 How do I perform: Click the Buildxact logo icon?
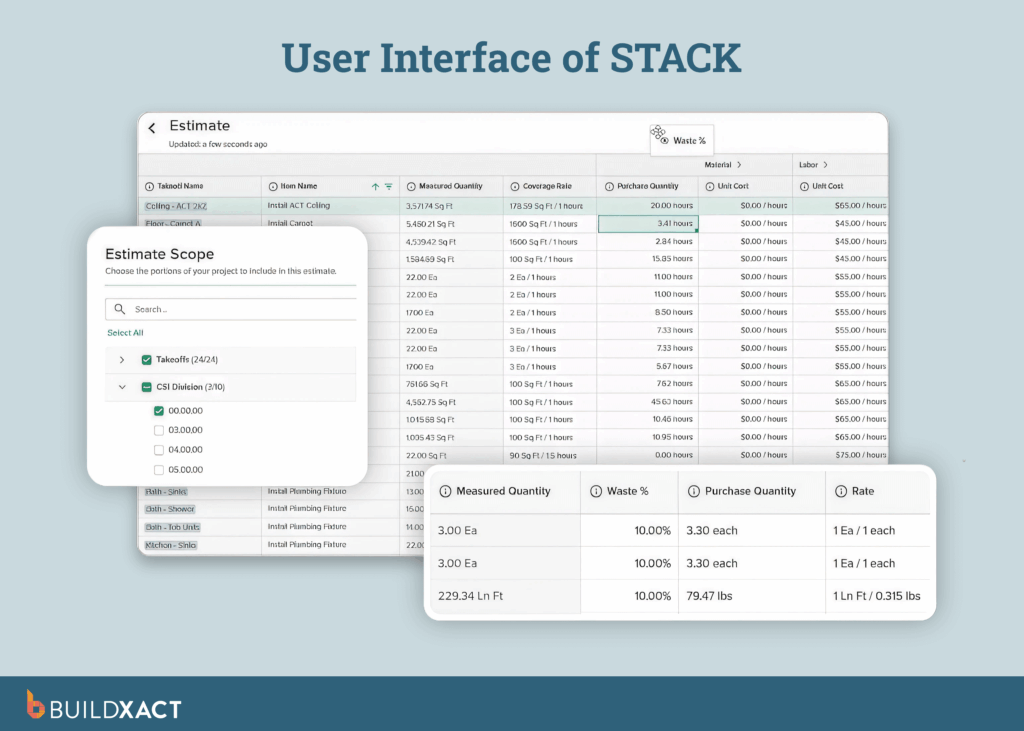click(x=37, y=705)
